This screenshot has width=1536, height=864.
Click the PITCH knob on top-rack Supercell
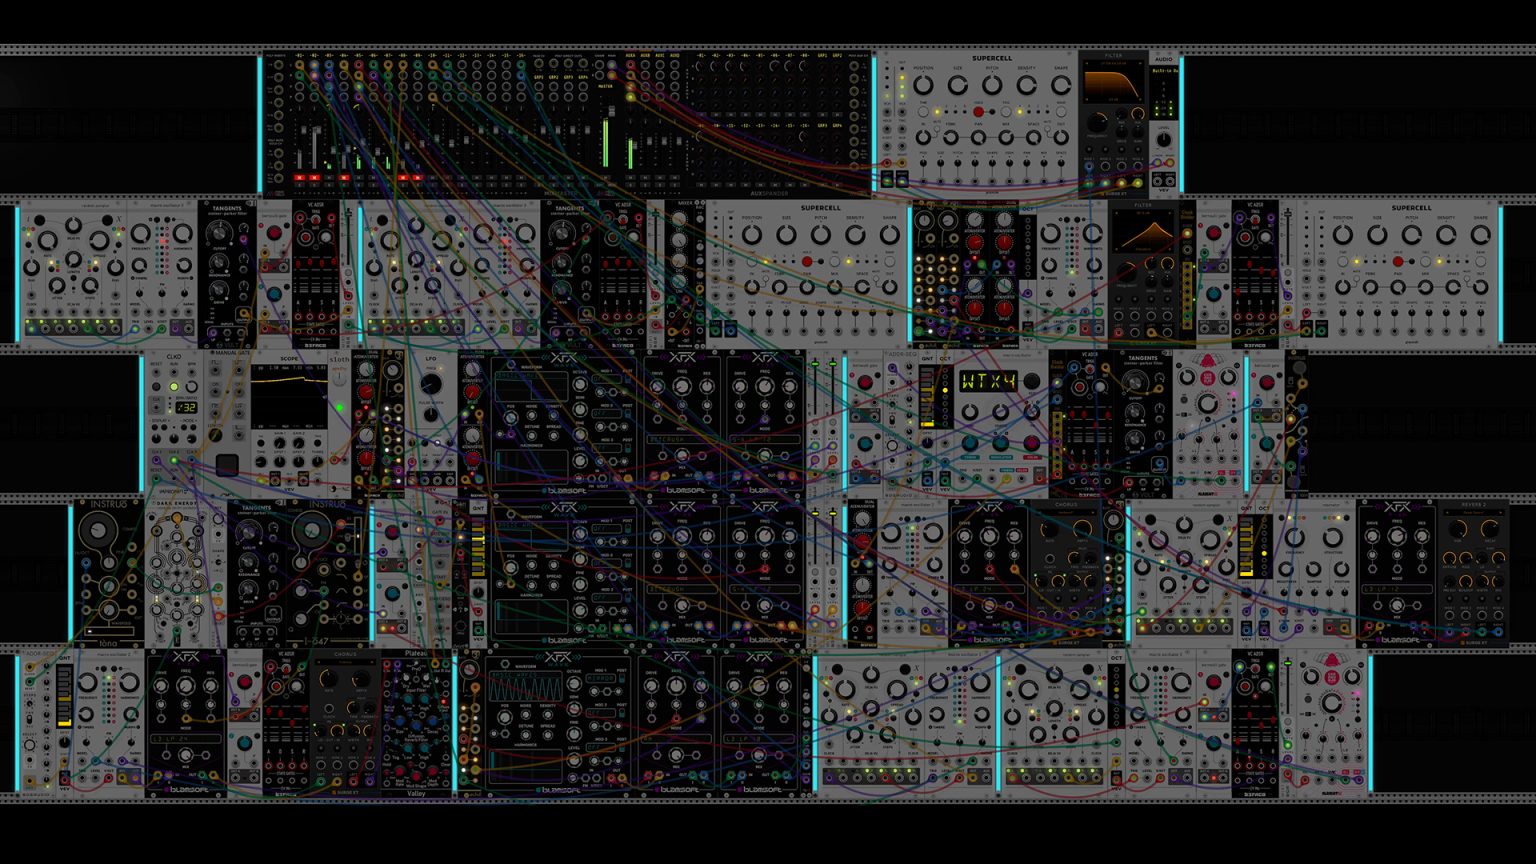tap(992, 85)
